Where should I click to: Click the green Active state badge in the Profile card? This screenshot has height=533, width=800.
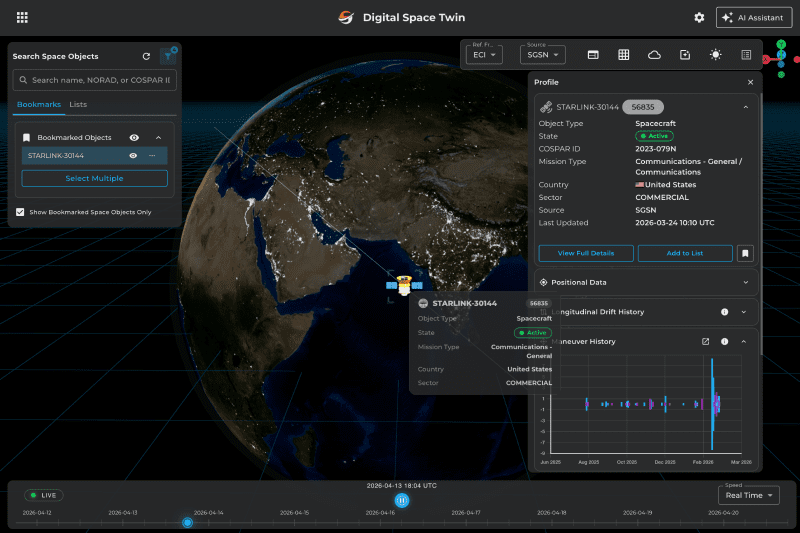(654, 136)
